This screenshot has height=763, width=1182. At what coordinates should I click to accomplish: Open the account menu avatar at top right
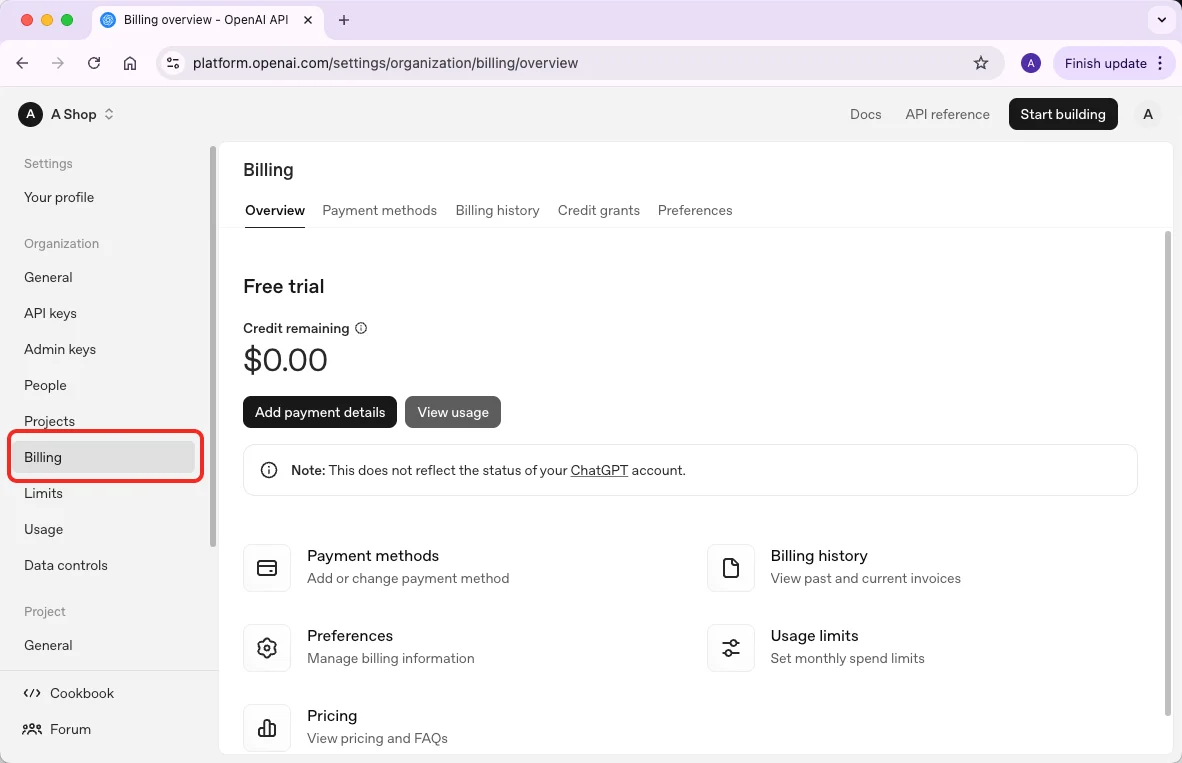1148,114
